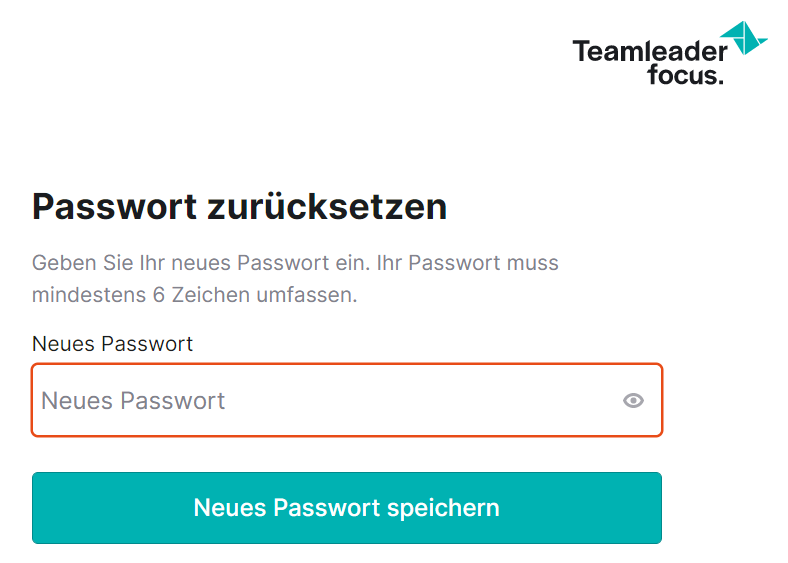Viewport: 788px width, 563px height.
Task: Click the word "zurücksetzen" in the page title
Action: 327,207
